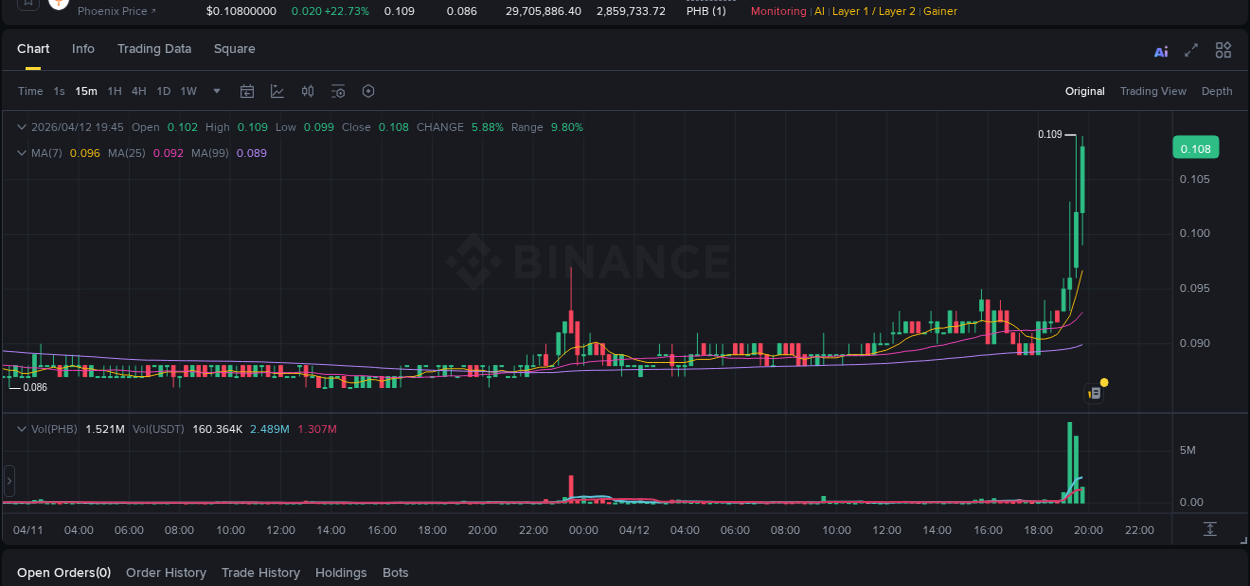Select the candlestick style icon
1250x586 pixels.
[307, 90]
